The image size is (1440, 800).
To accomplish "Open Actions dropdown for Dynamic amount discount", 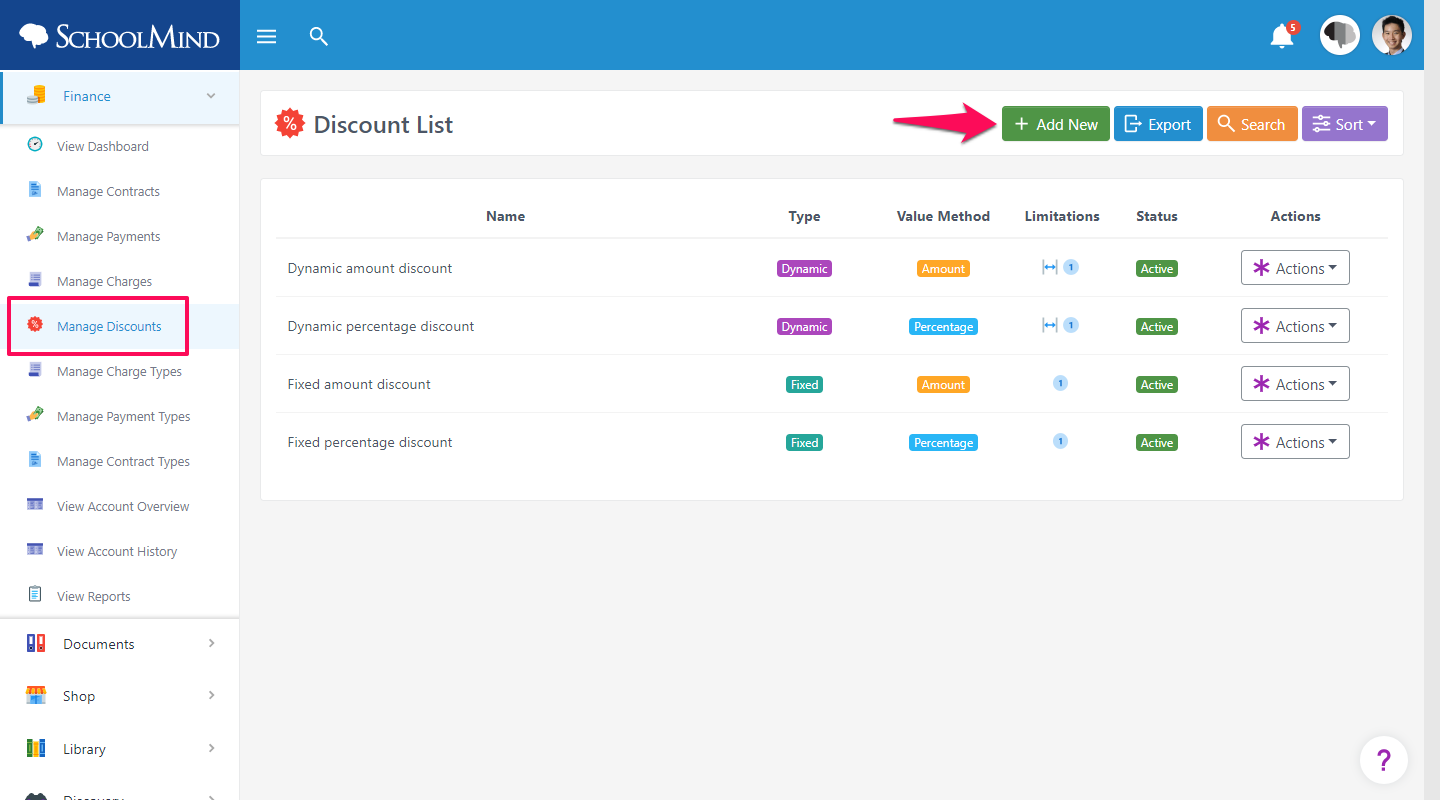I will point(1295,268).
